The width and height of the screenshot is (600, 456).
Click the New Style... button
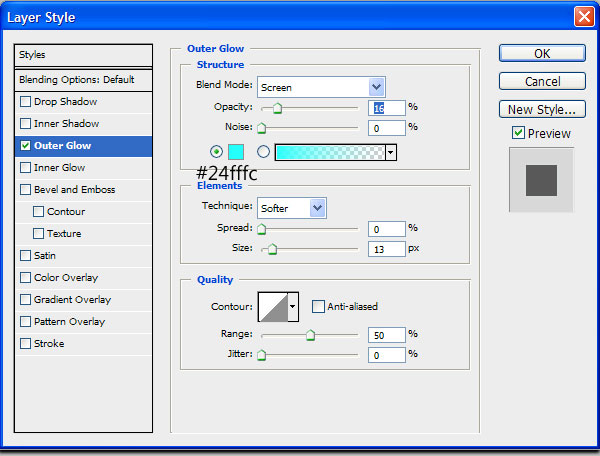542,109
